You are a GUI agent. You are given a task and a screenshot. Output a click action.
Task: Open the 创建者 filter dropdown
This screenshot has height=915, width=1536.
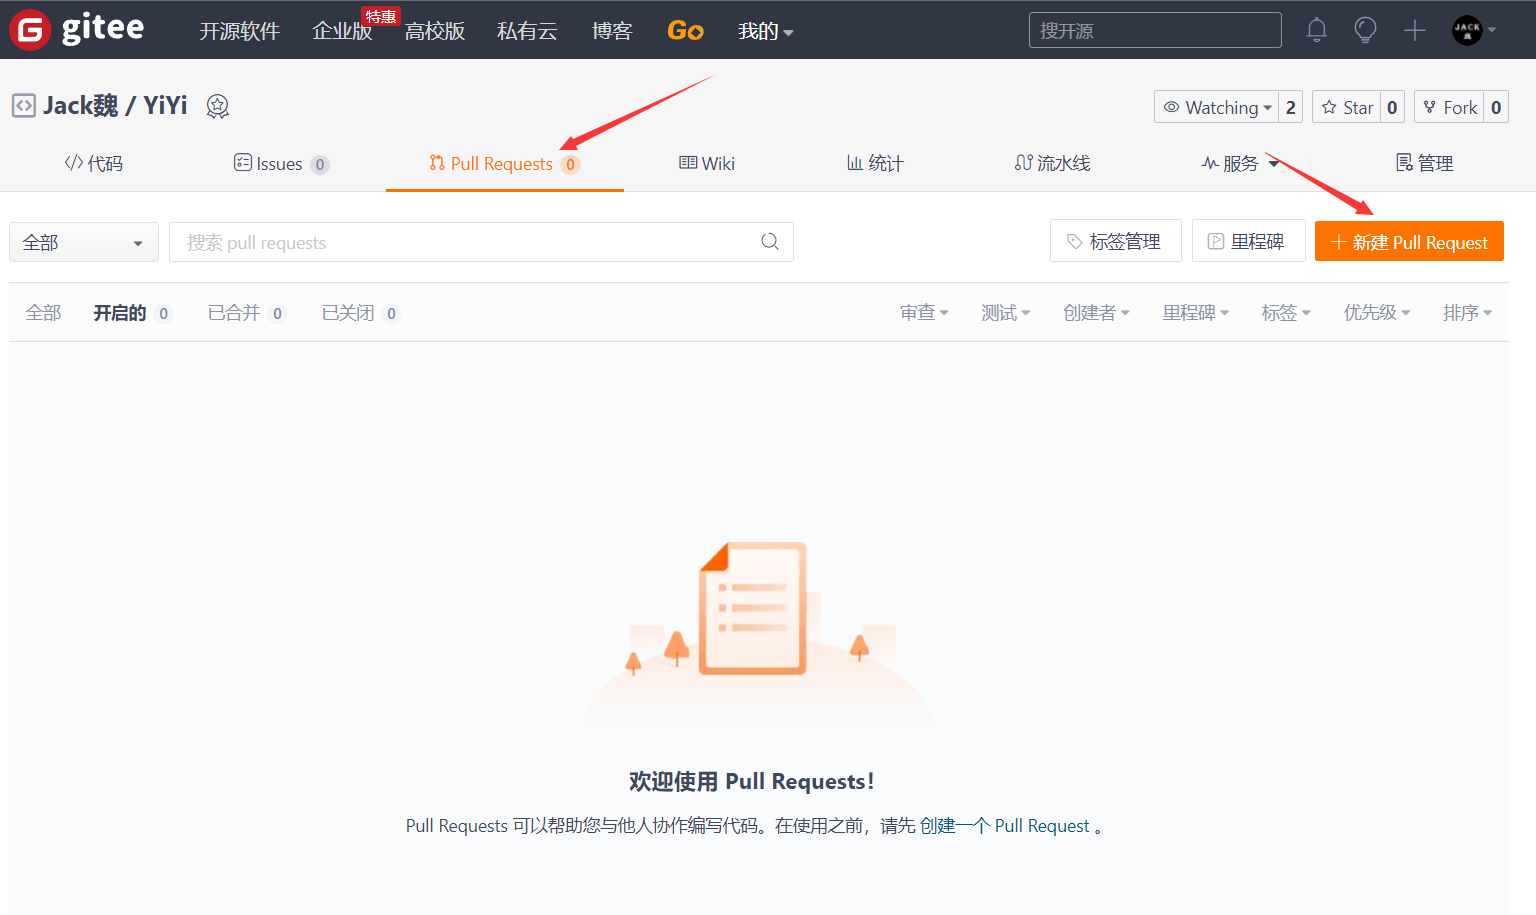(1096, 312)
